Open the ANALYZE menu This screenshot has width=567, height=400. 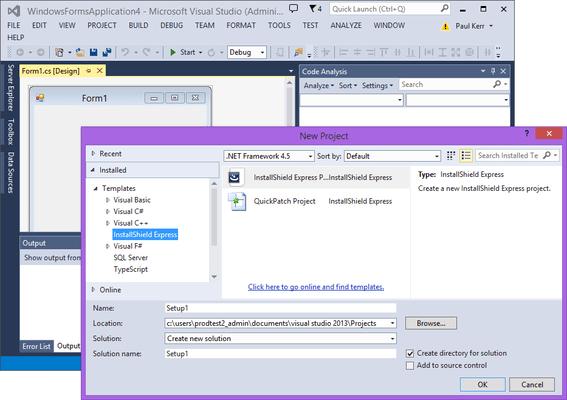pos(346,26)
